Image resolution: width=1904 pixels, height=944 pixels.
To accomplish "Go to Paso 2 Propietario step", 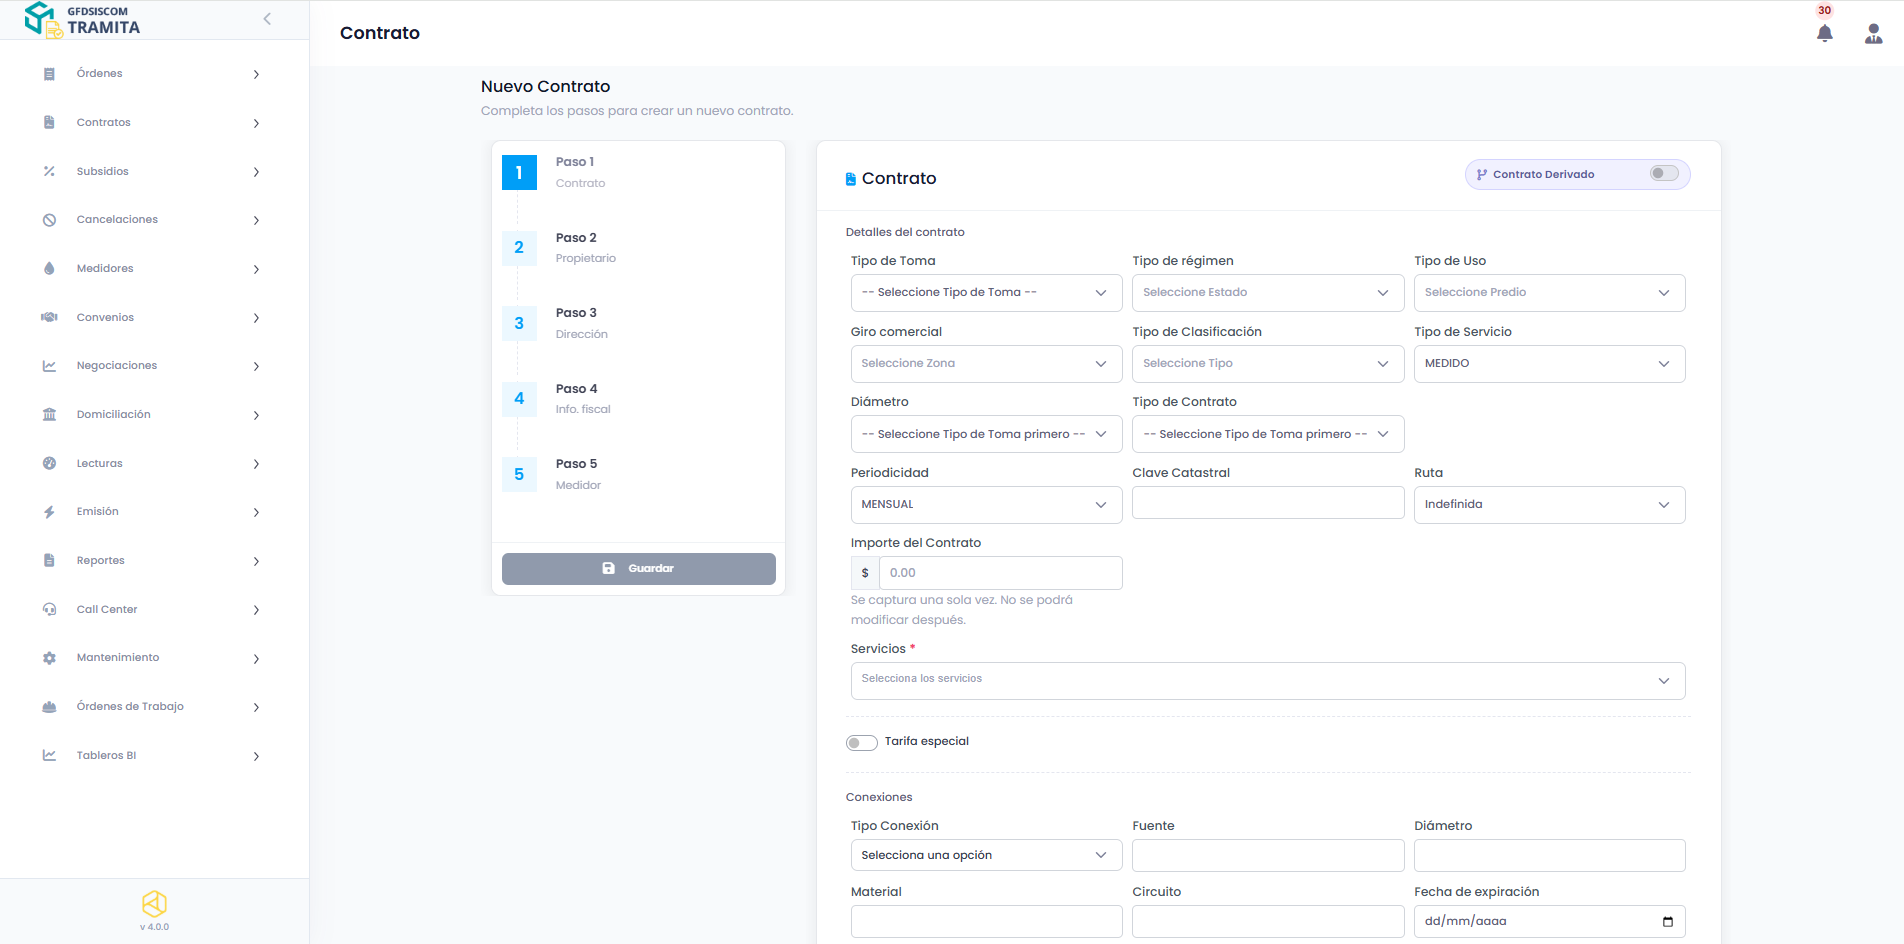I will coord(575,247).
